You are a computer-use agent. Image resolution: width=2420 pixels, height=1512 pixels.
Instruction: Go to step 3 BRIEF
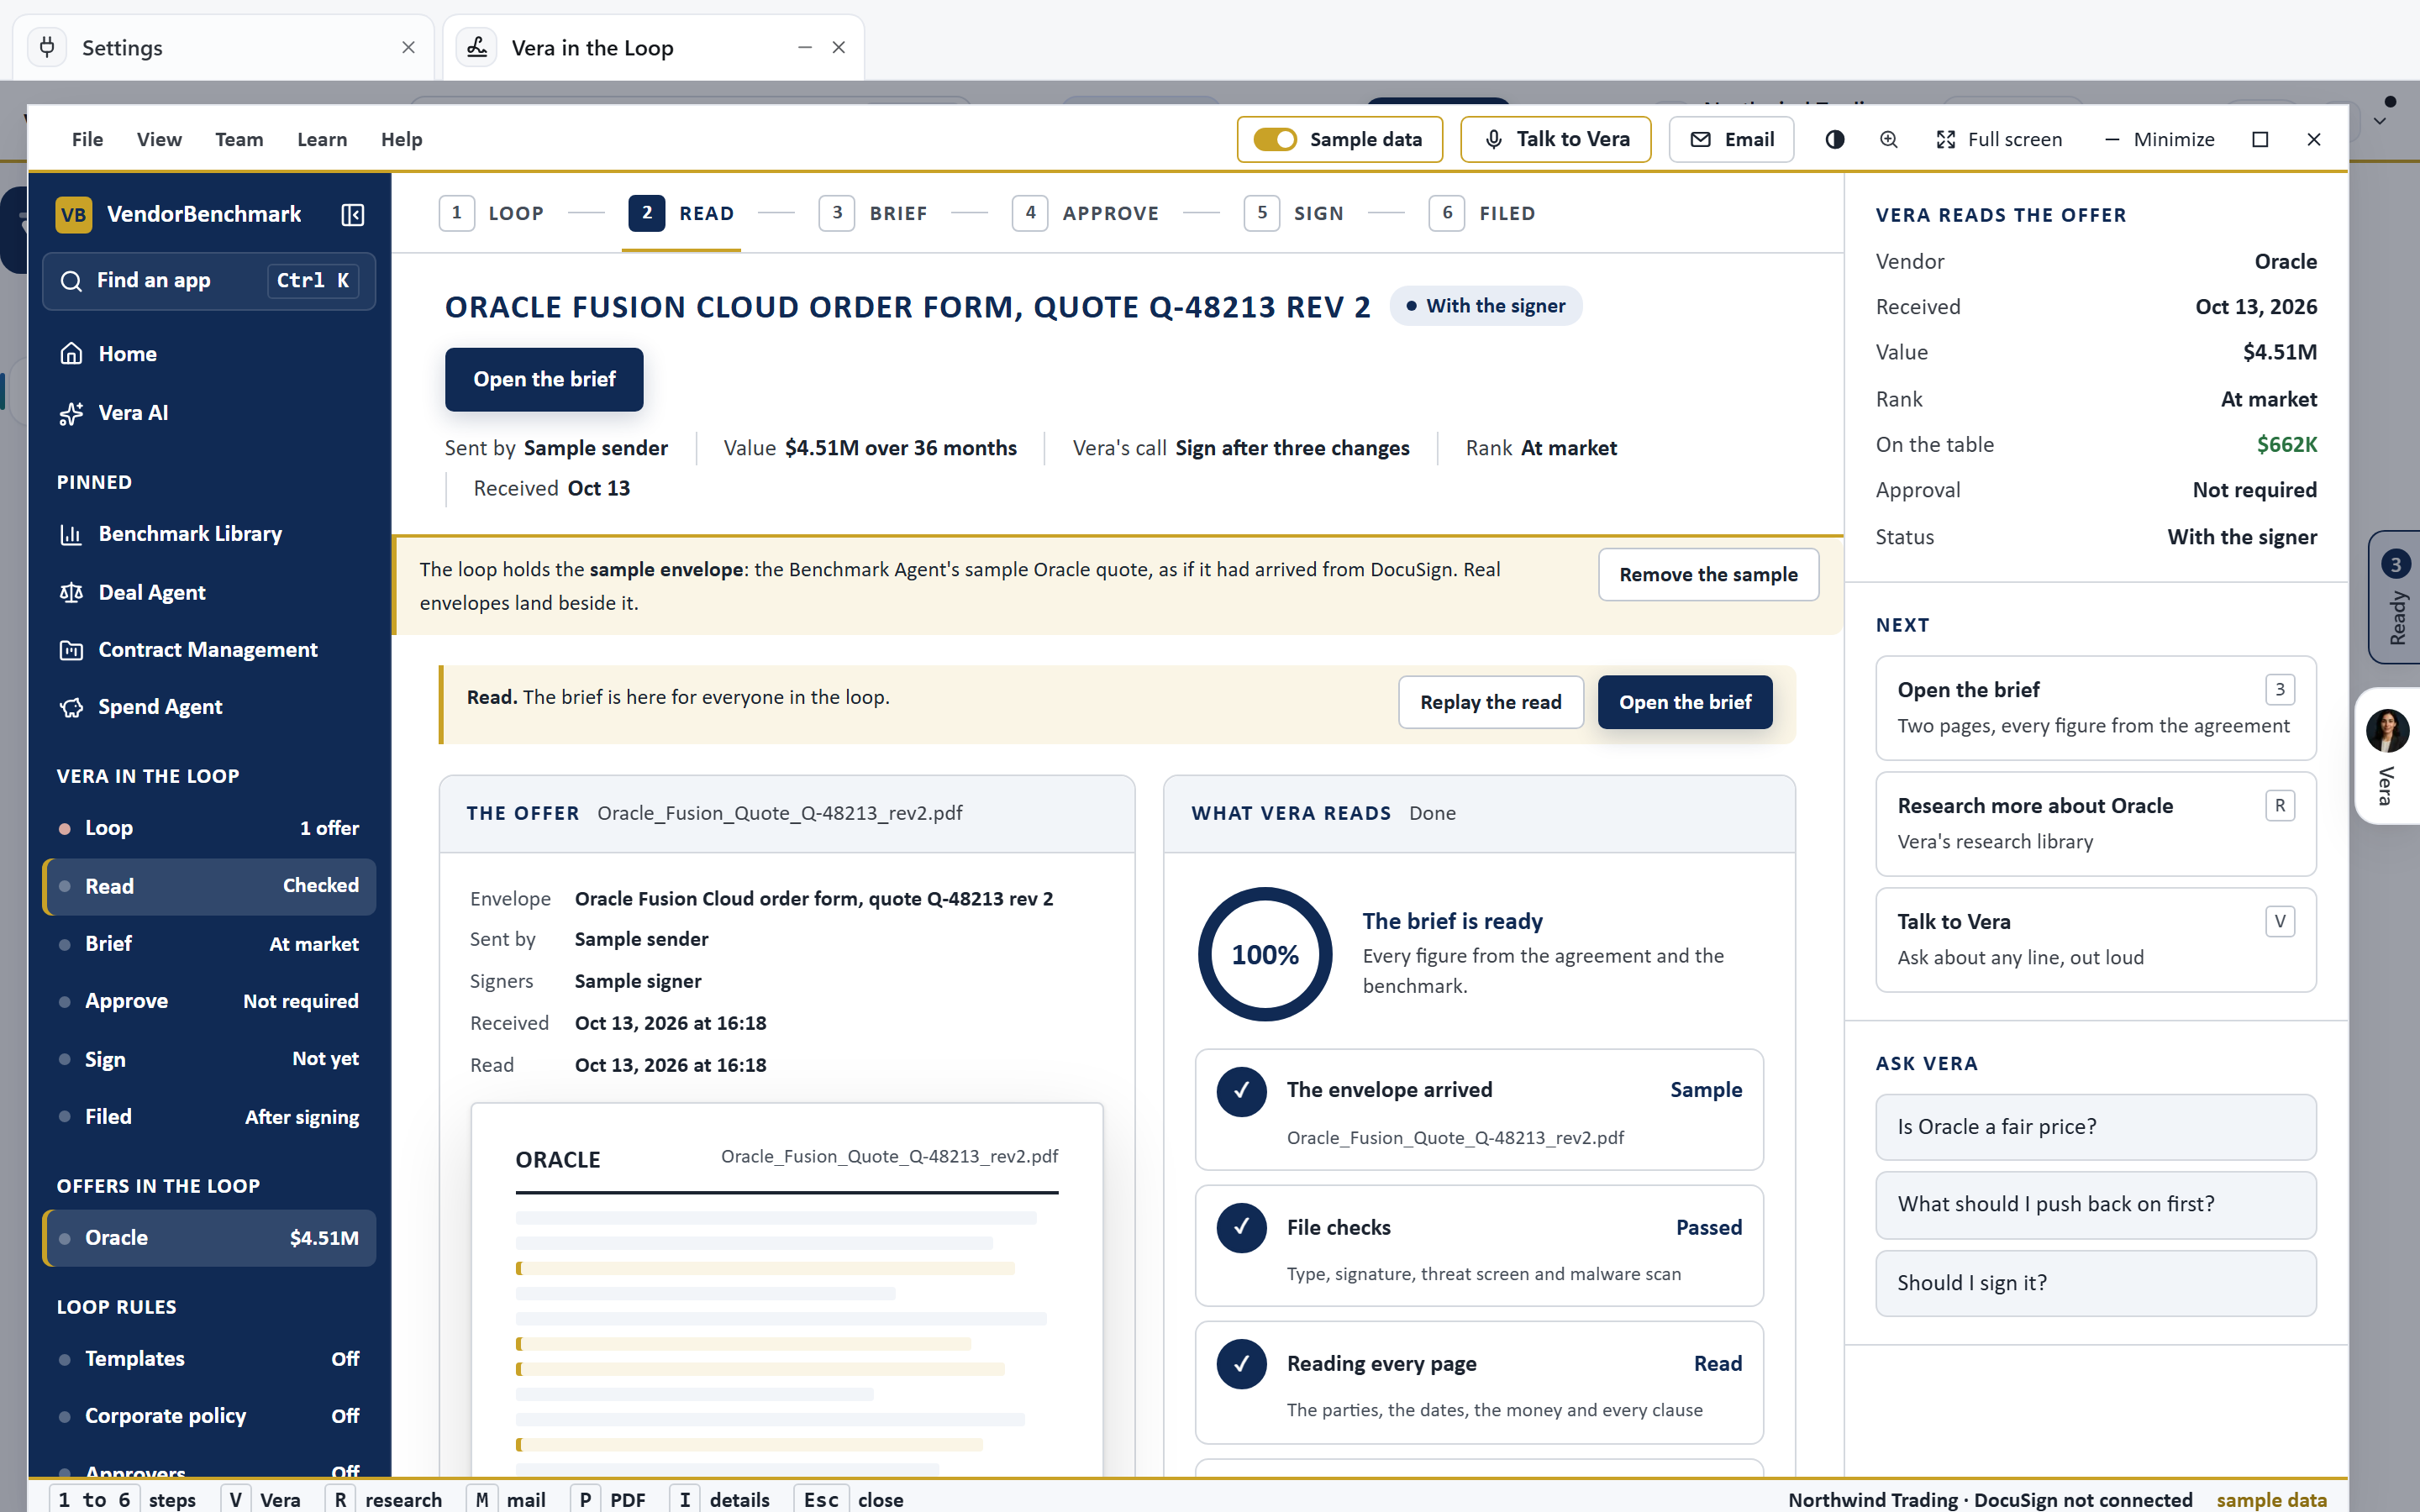[873, 213]
